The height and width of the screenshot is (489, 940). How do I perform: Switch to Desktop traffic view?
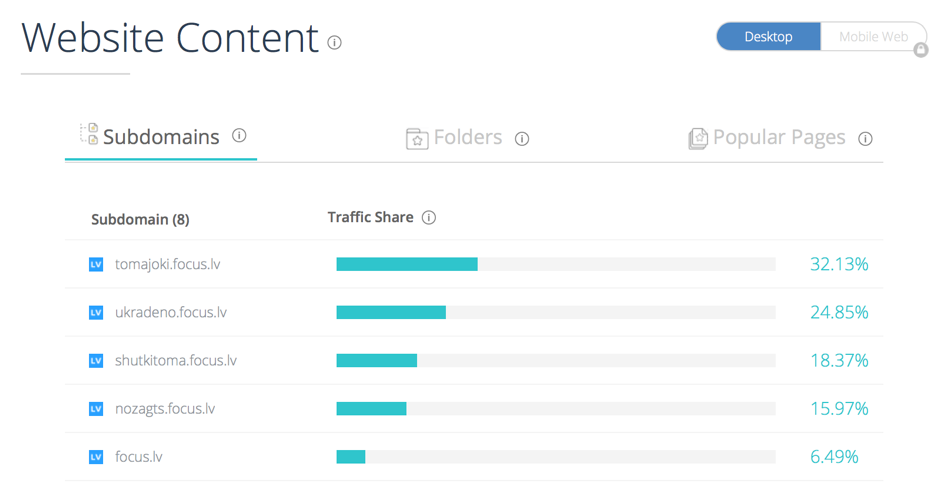[768, 37]
